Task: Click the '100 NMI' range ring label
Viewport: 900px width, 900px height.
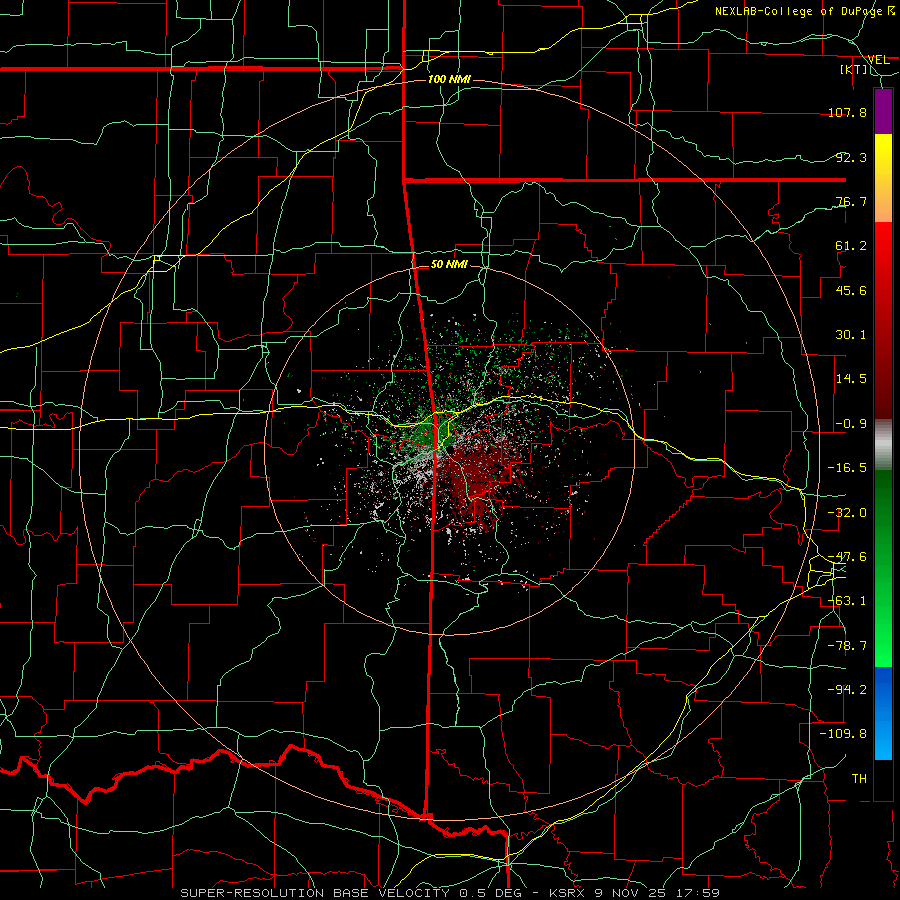Action: [x=449, y=79]
